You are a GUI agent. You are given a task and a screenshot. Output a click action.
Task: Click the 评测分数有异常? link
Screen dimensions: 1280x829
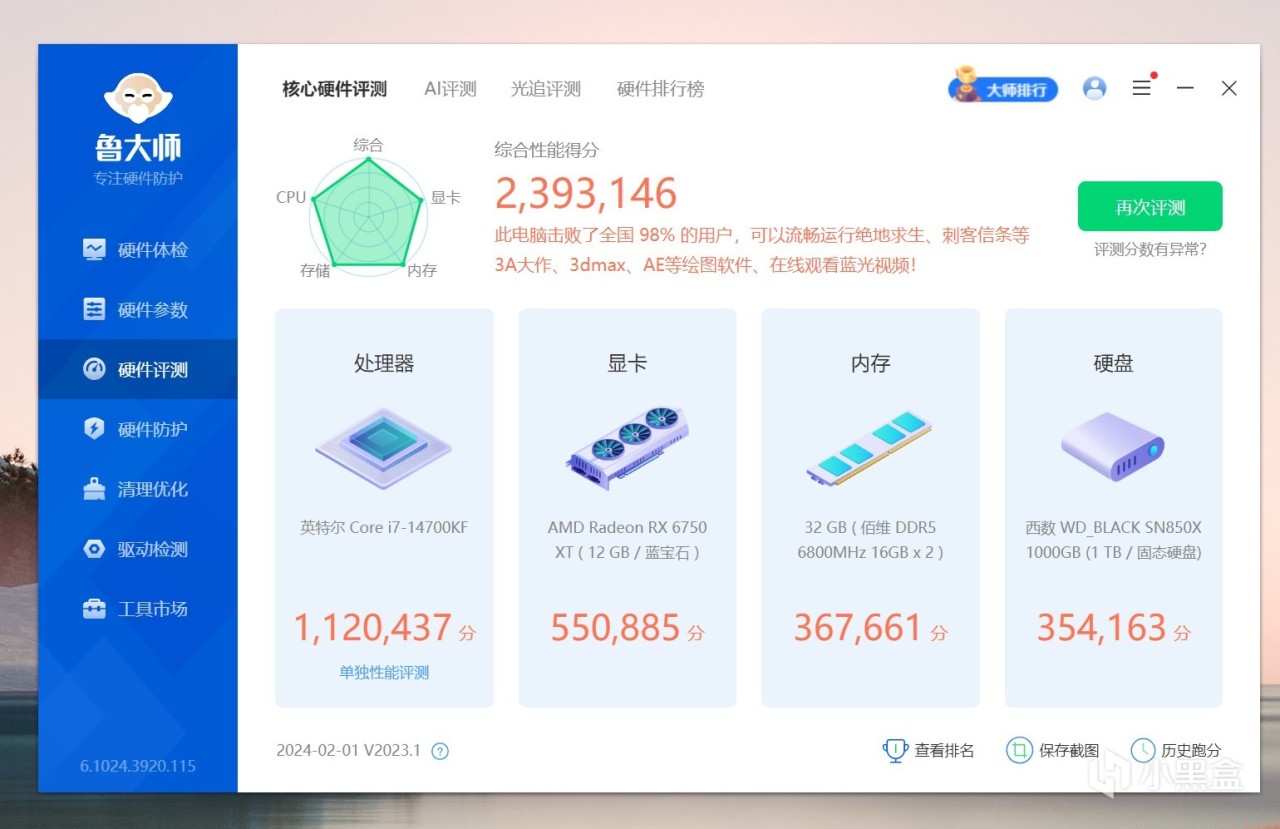1150,250
